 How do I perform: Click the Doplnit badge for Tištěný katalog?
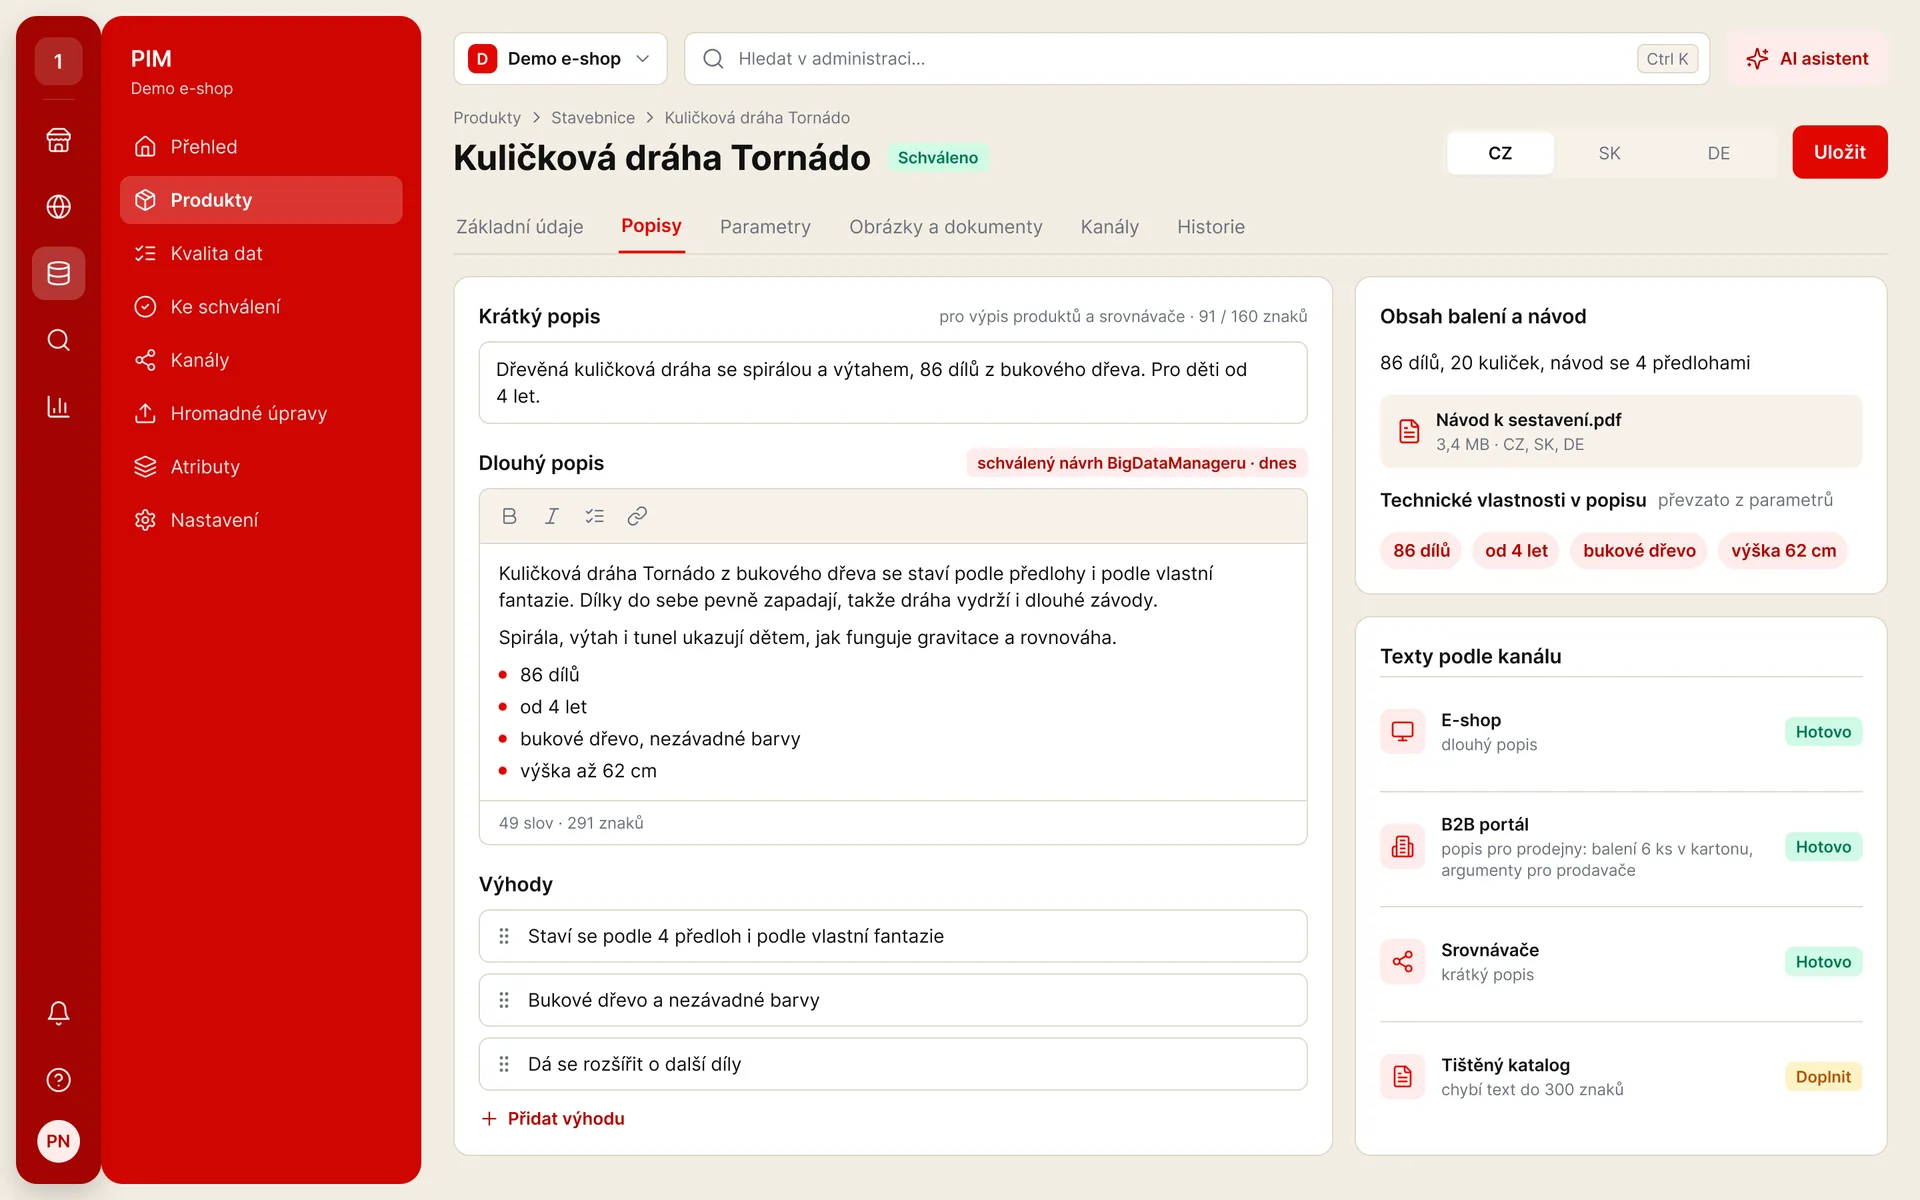(x=1822, y=1077)
